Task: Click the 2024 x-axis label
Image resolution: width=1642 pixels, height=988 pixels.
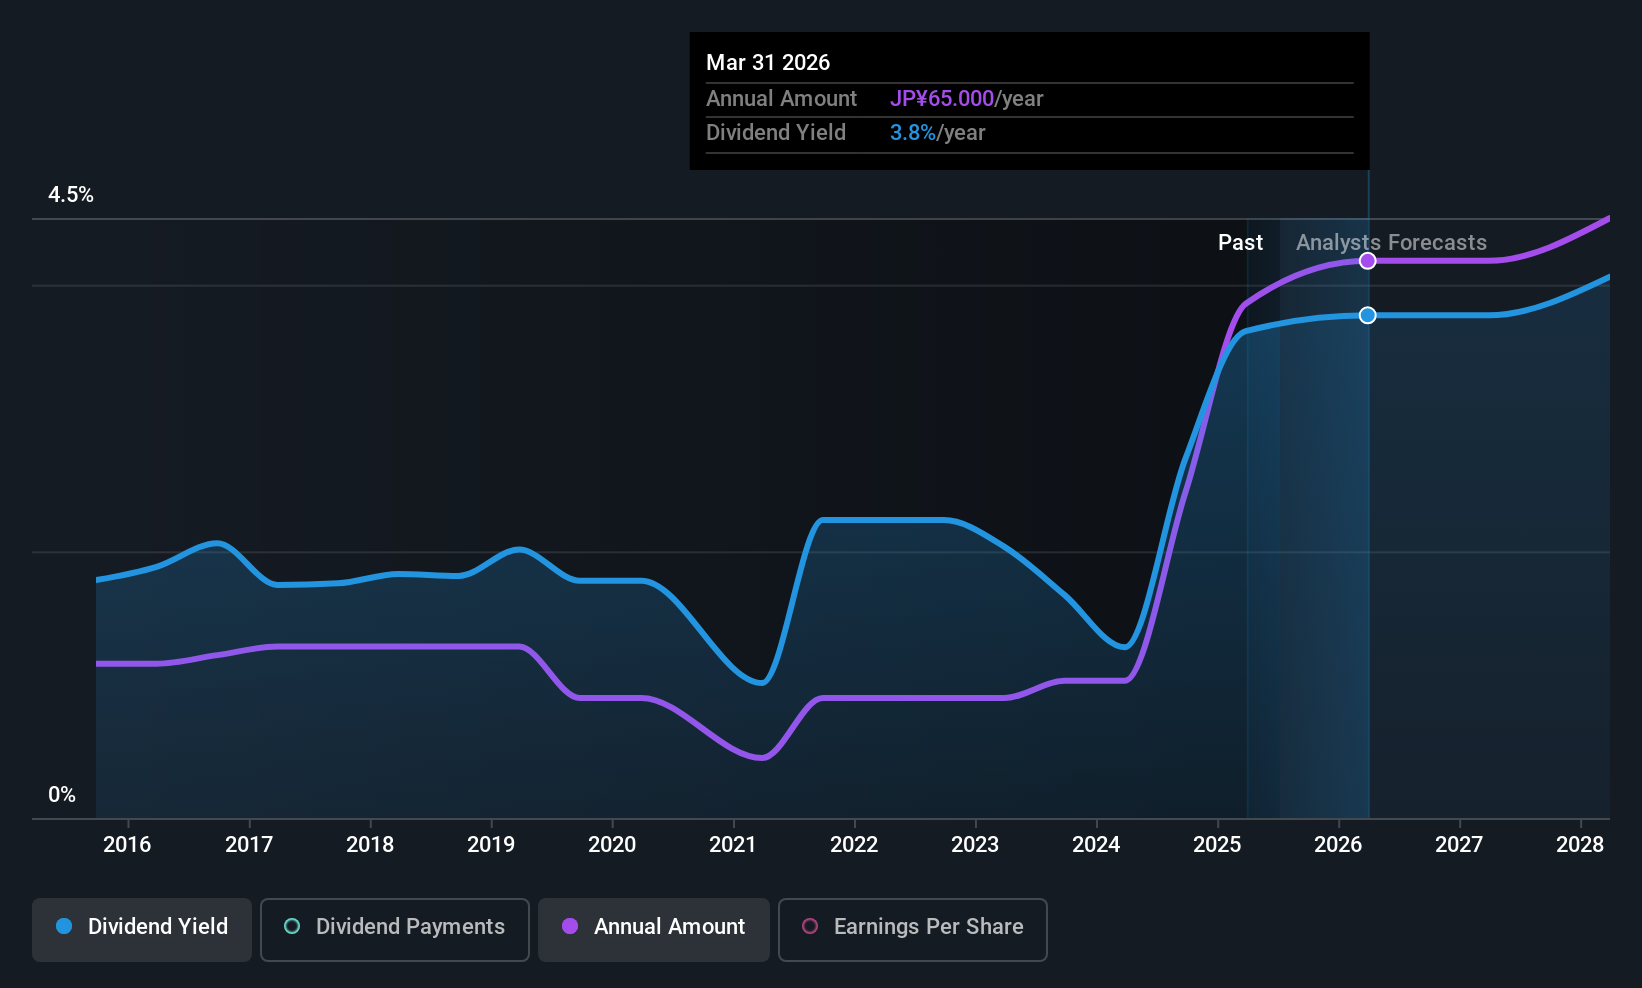Action: [1096, 845]
